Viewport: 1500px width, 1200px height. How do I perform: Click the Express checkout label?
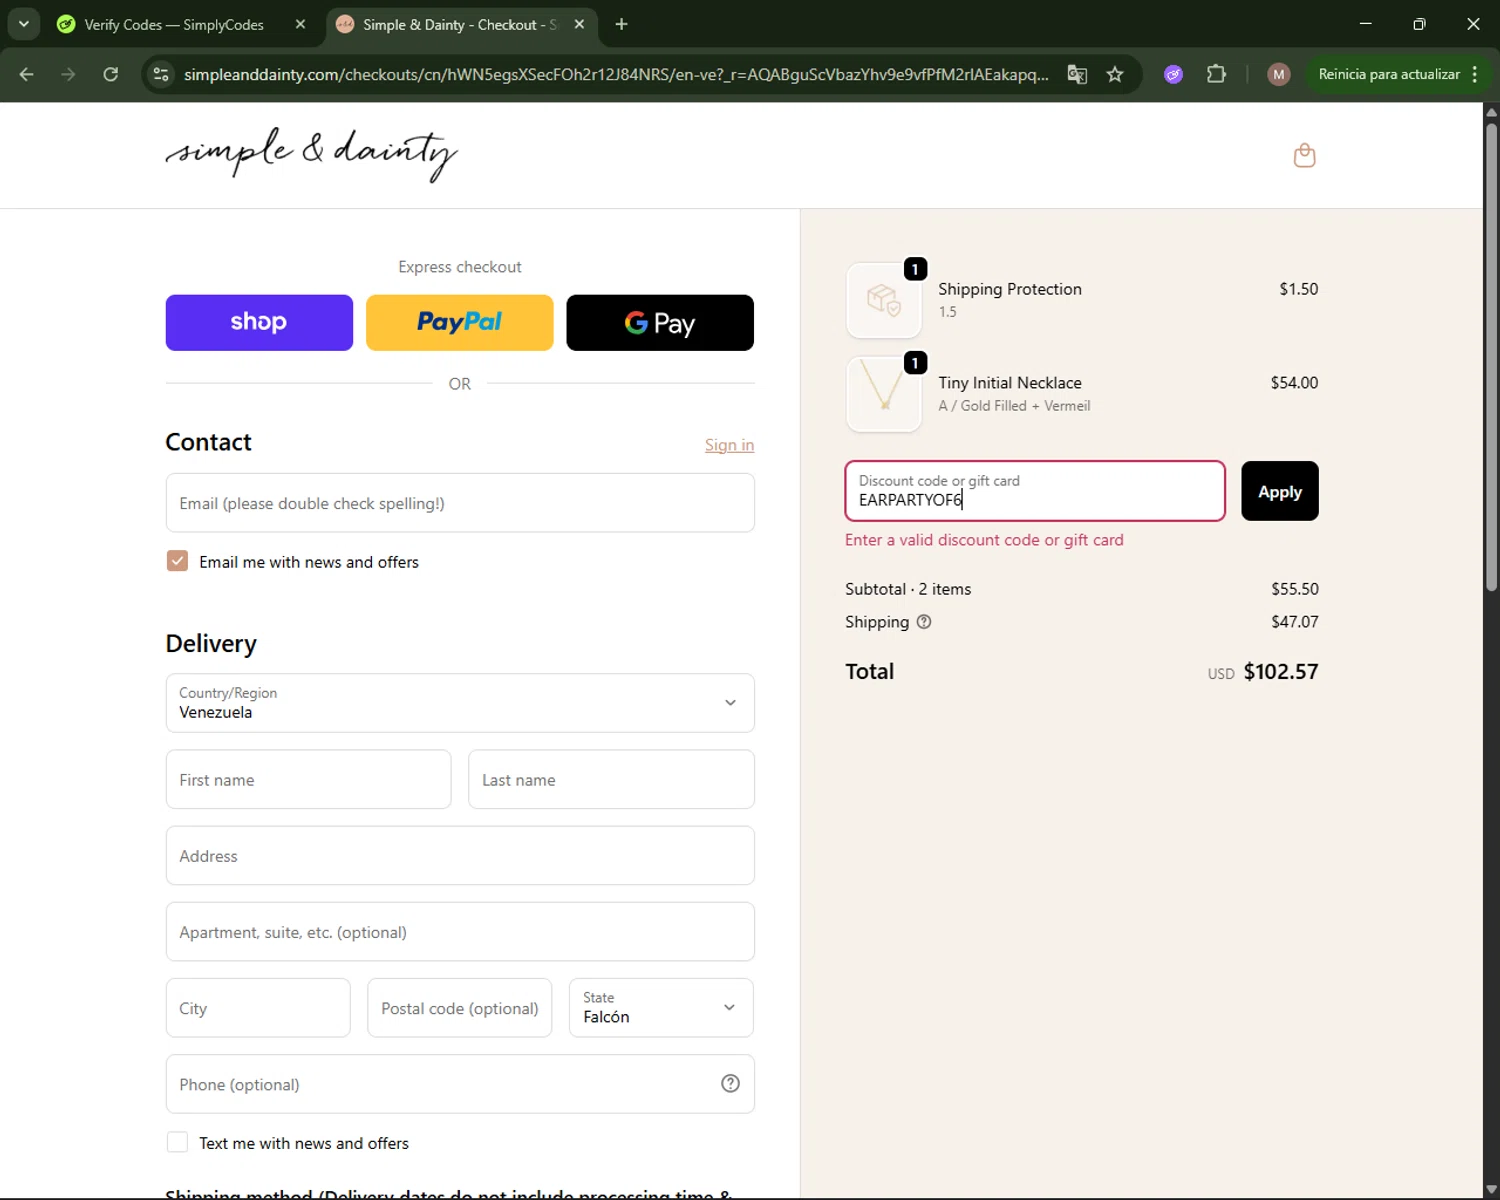pos(460,267)
